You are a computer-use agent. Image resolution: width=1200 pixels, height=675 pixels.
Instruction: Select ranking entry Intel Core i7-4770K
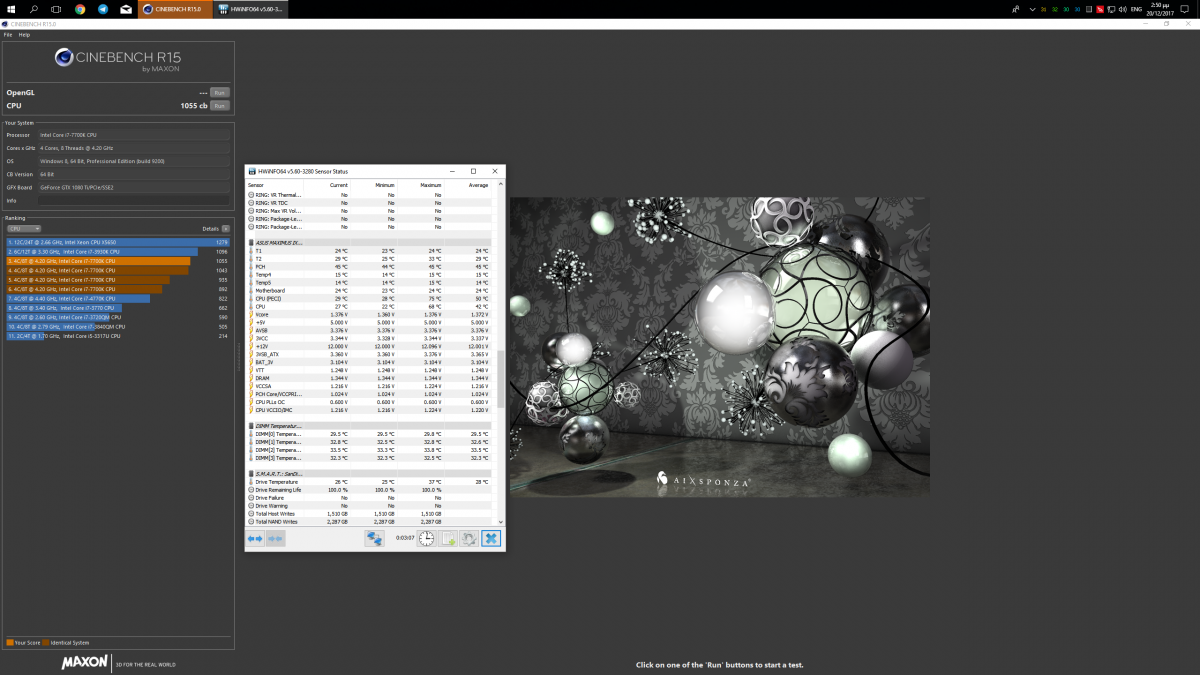(x=117, y=299)
